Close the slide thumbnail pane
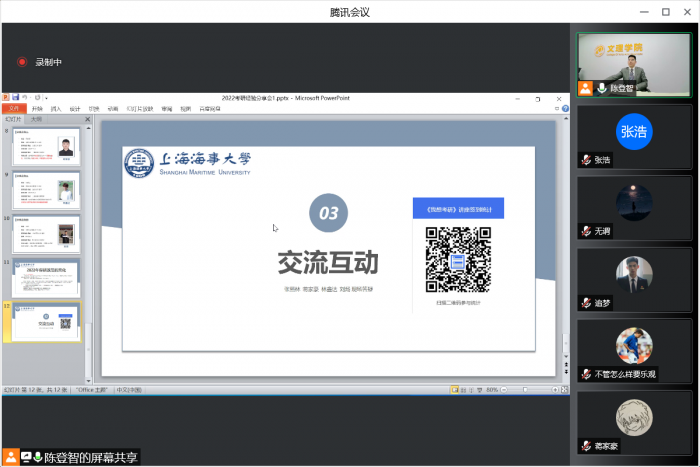Viewport: 700px width, 467px height. coord(88,119)
